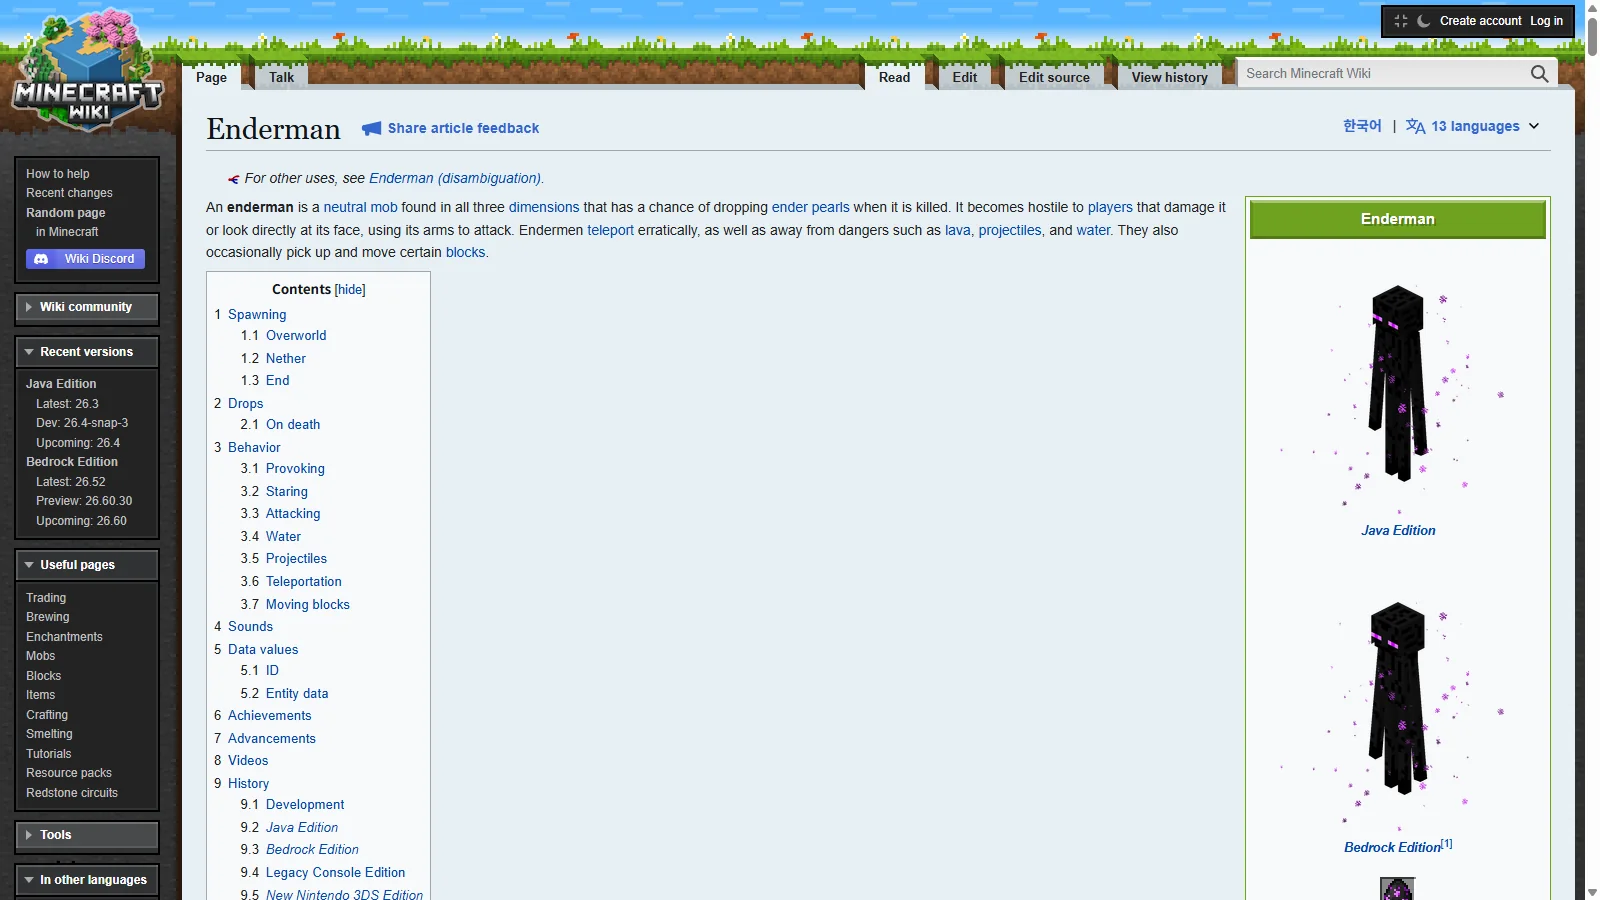Expand the Tools section

pyautogui.click(x=87, y=835)
